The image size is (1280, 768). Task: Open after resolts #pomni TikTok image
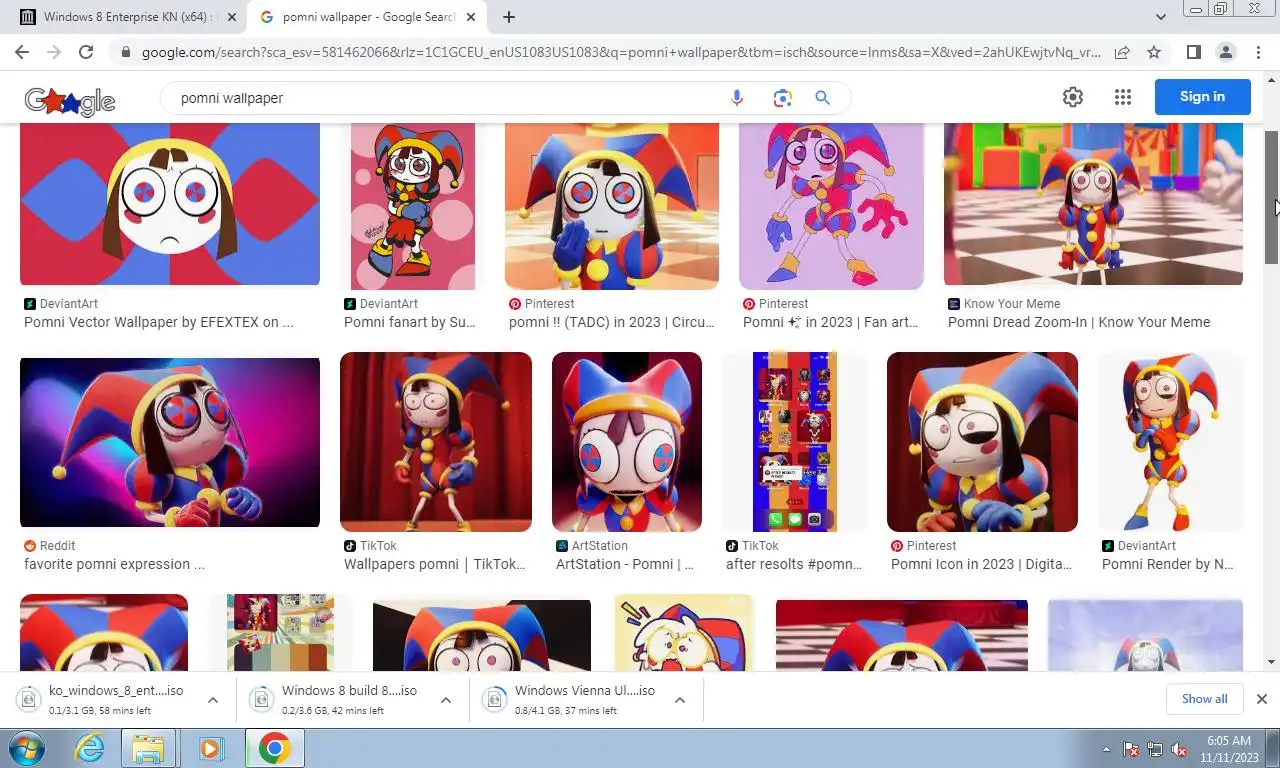click(x=795, y=442)
